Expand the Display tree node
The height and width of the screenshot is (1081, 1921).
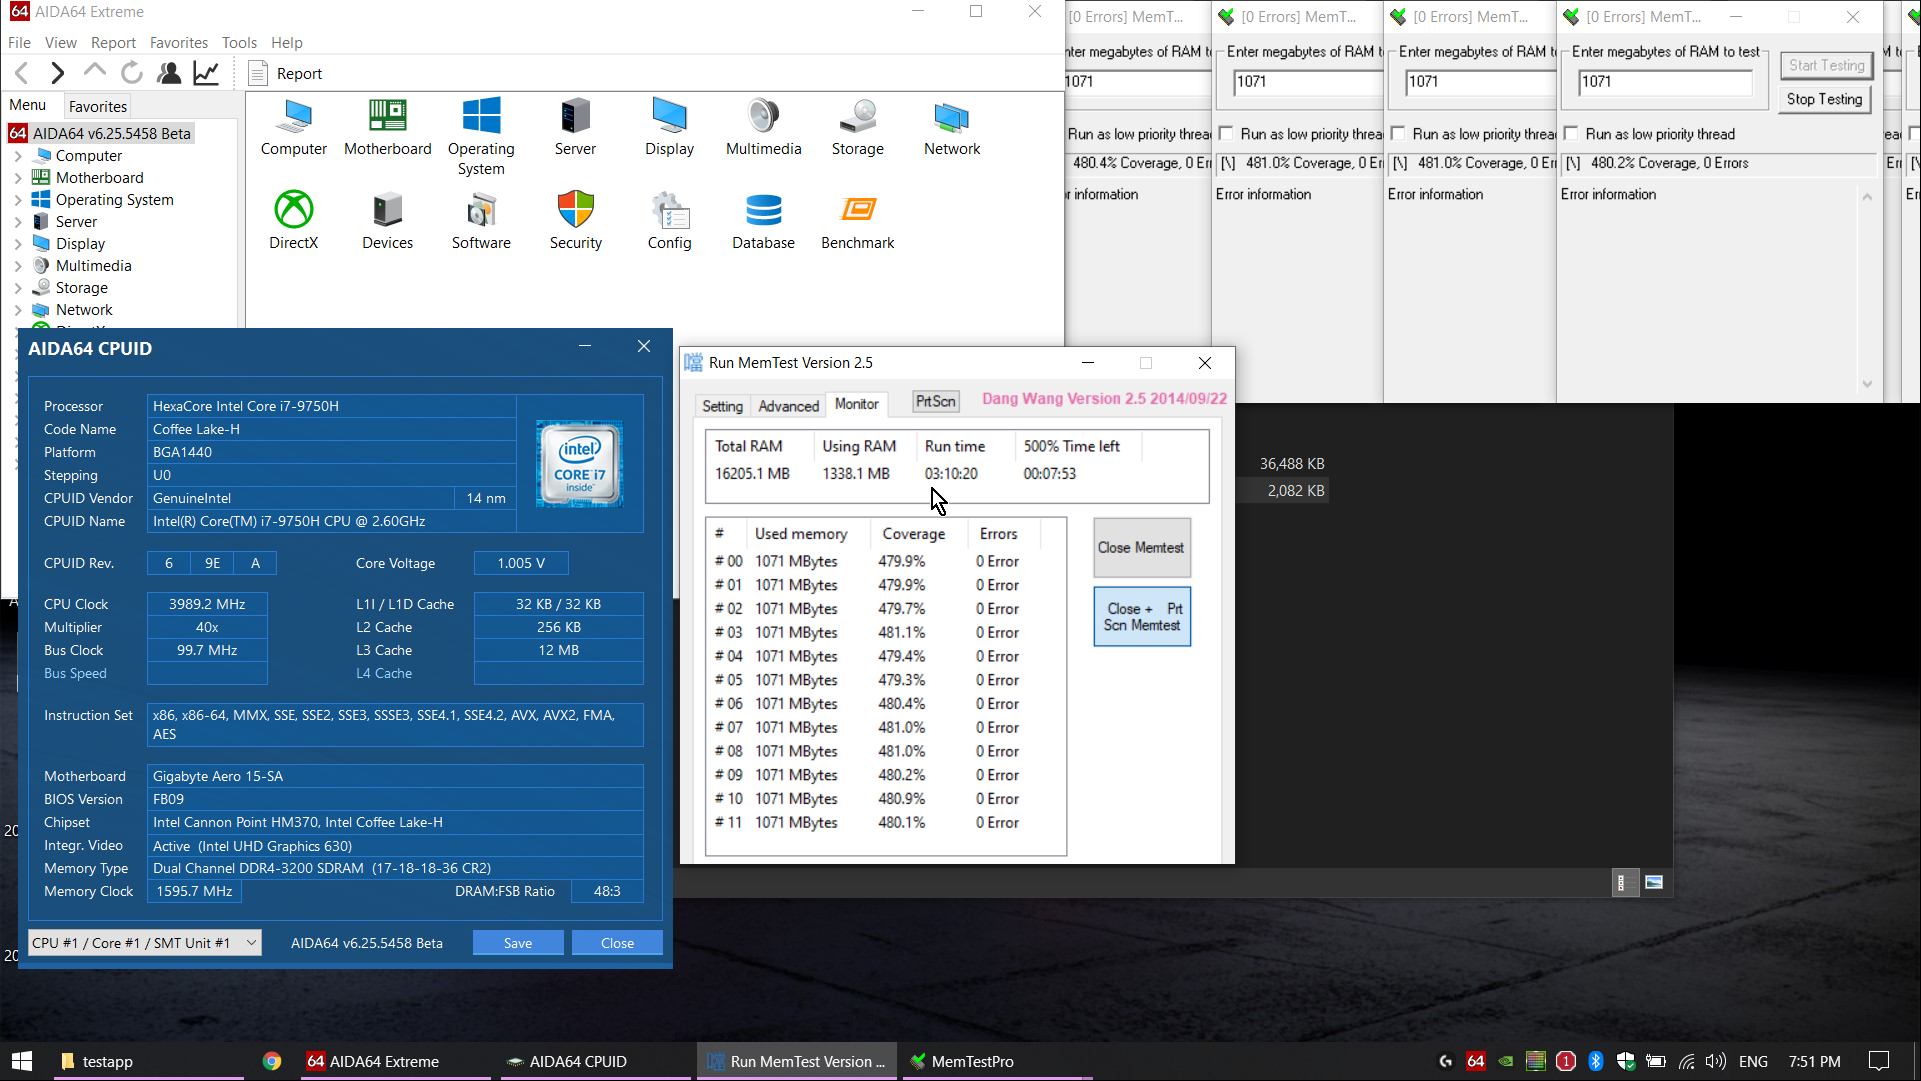(18, 244)
